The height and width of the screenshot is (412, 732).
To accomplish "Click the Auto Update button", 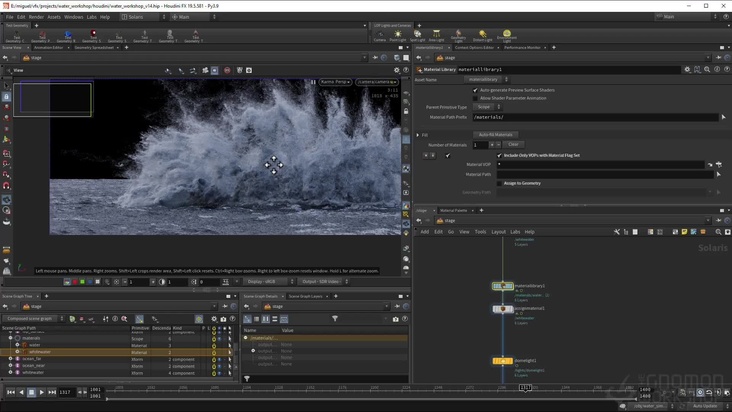I will (x=704, y=406).
